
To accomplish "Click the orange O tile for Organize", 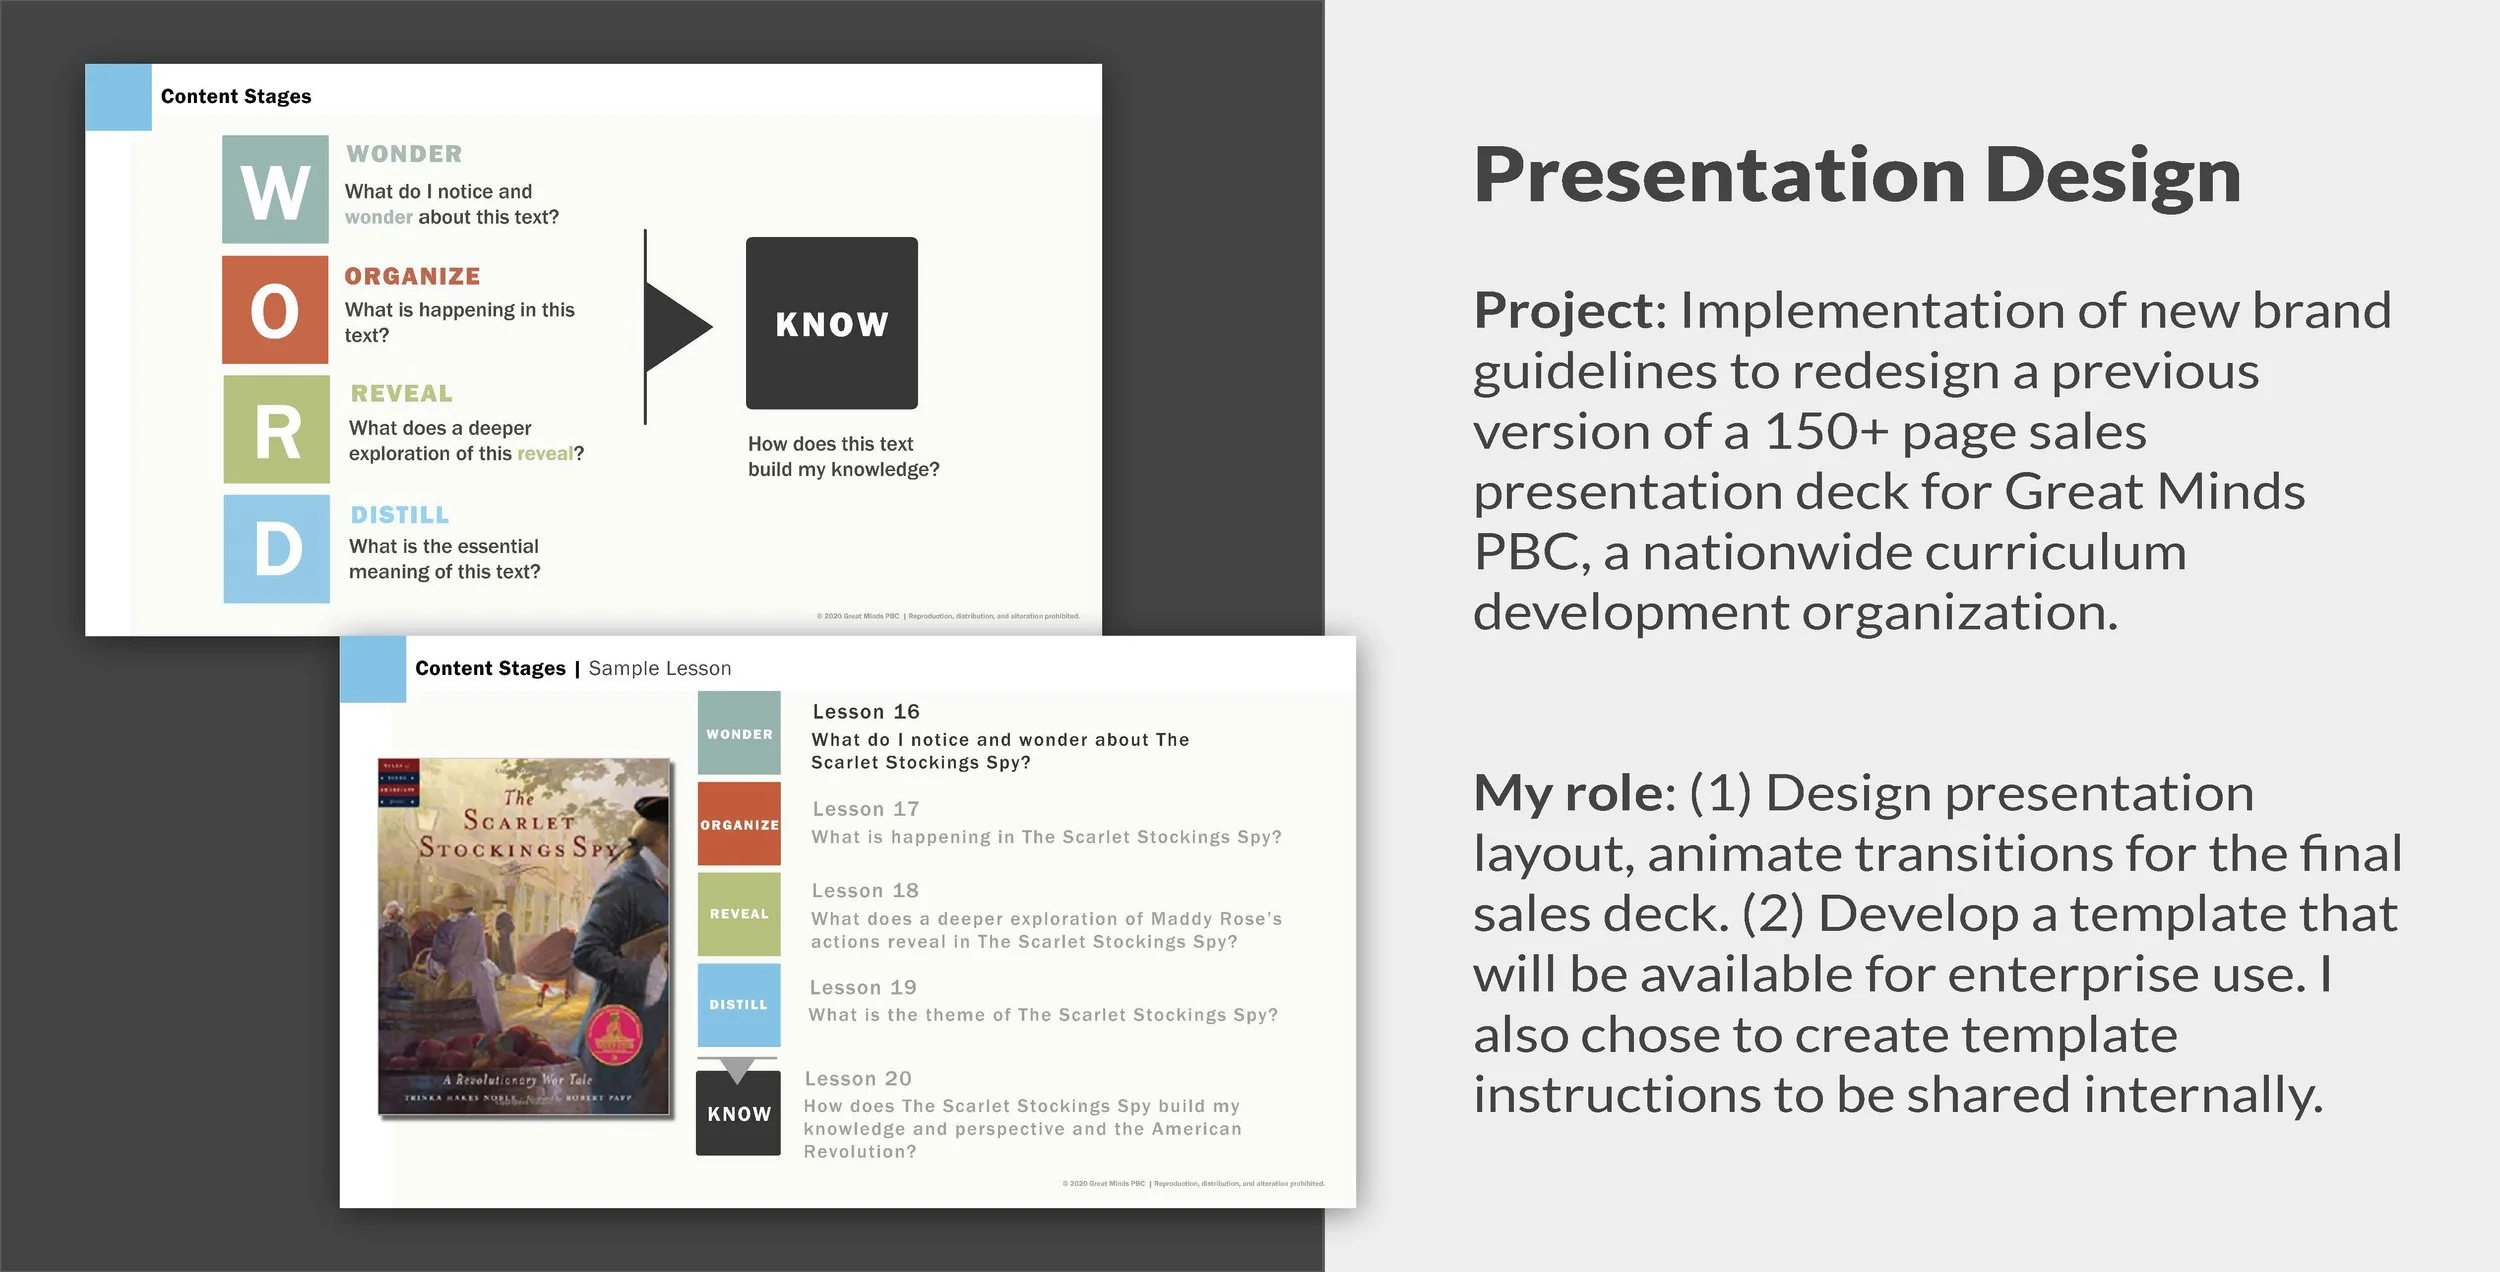I will [275, 309].
